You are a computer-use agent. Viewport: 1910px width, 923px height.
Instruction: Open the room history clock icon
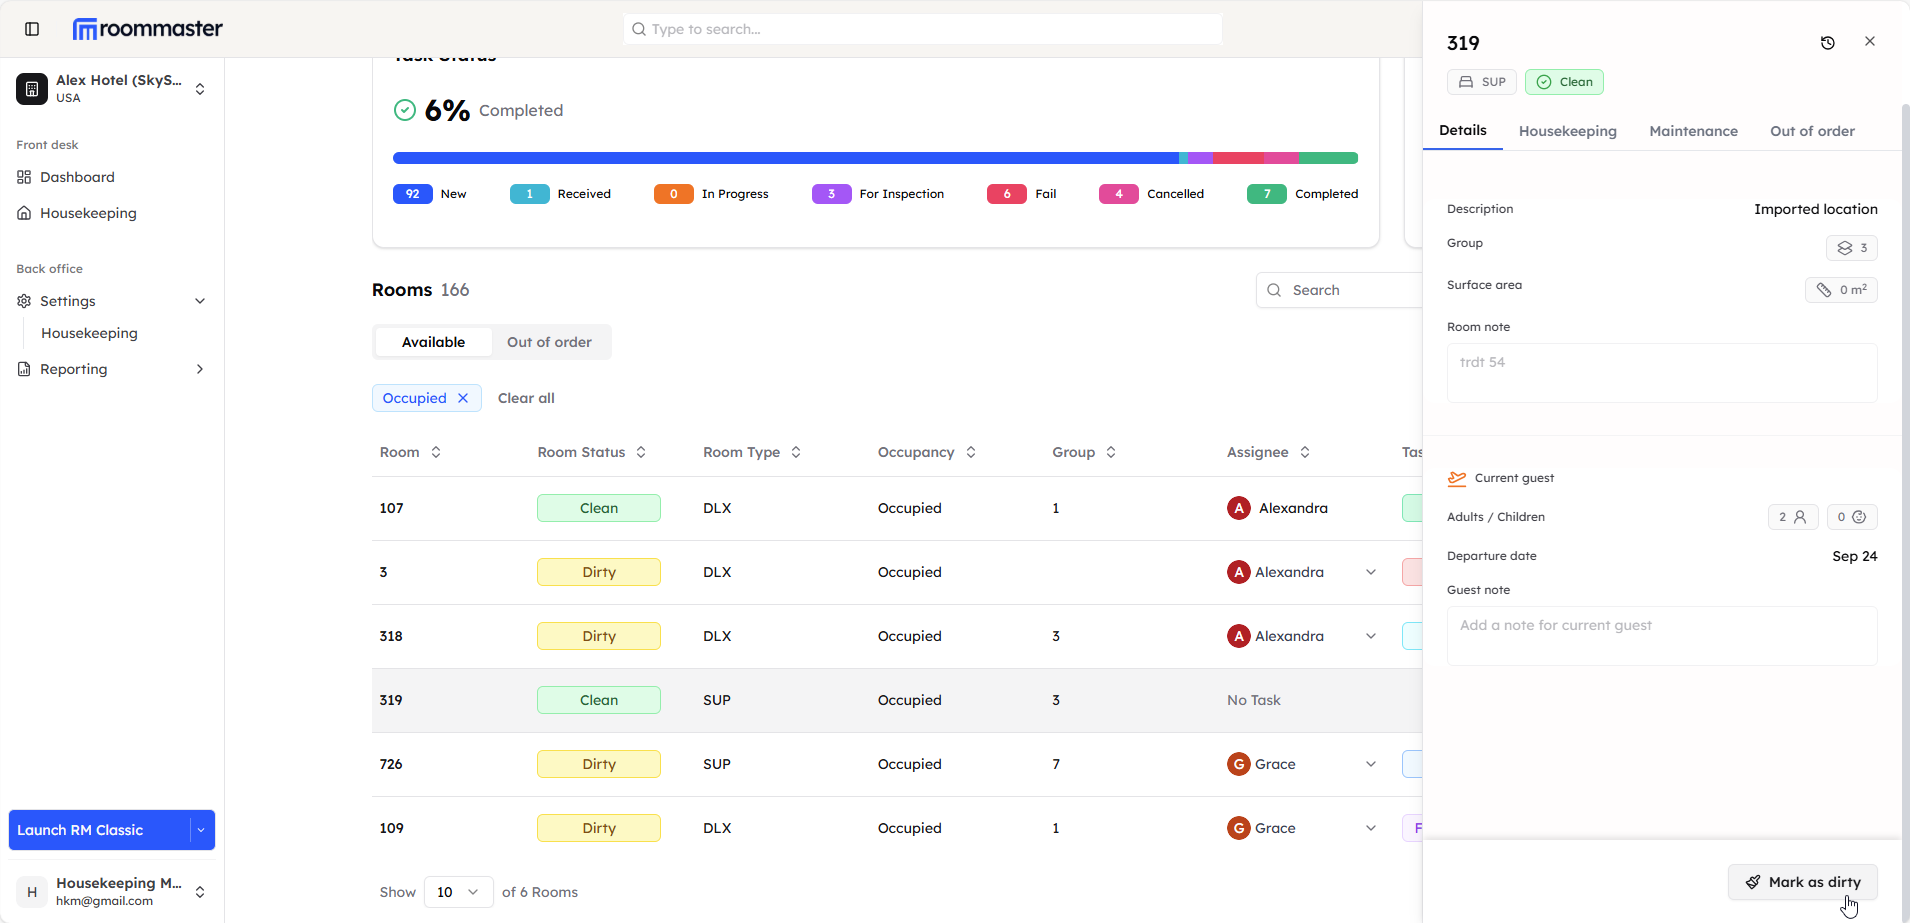tap(1827, 42)
